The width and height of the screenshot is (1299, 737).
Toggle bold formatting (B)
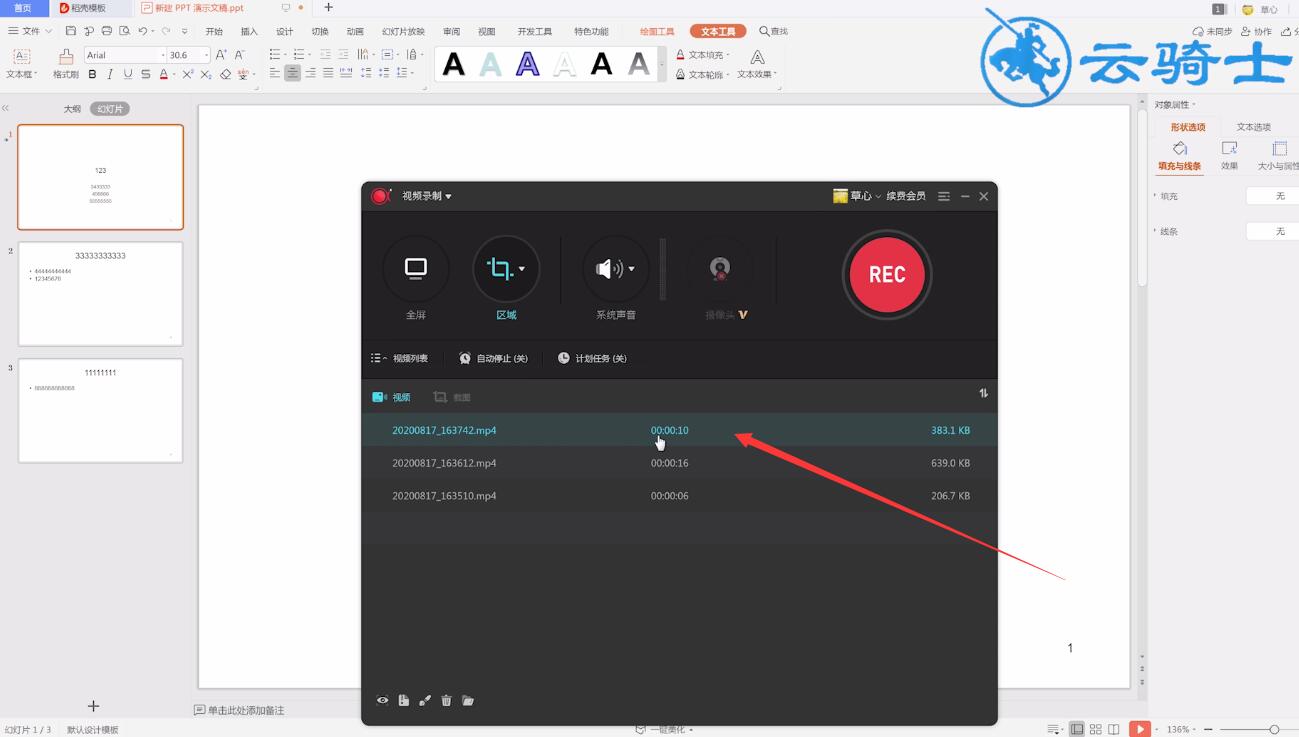[x=92, y=74]
